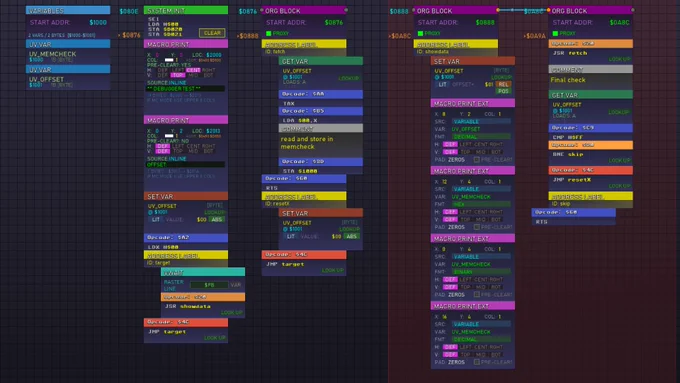Image resolution: width=680 pixels, height=383 pixels.
Task: Select CENT alignment in DEBUGGER TEST macro print
Action: 193,70
